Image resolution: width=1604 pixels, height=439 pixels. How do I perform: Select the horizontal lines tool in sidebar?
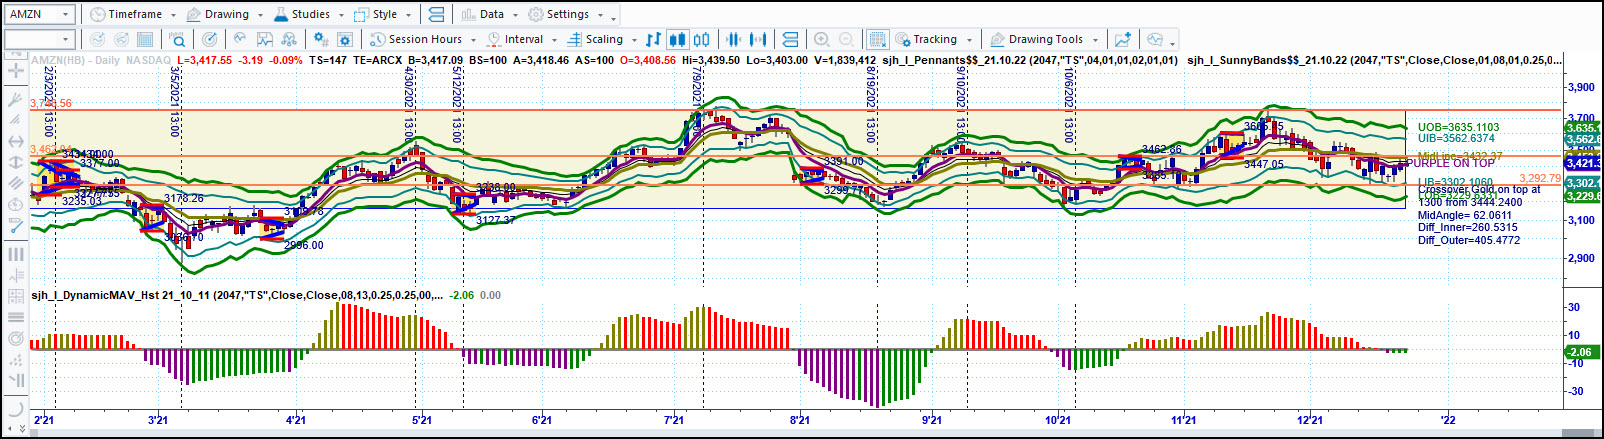point(15,317)
